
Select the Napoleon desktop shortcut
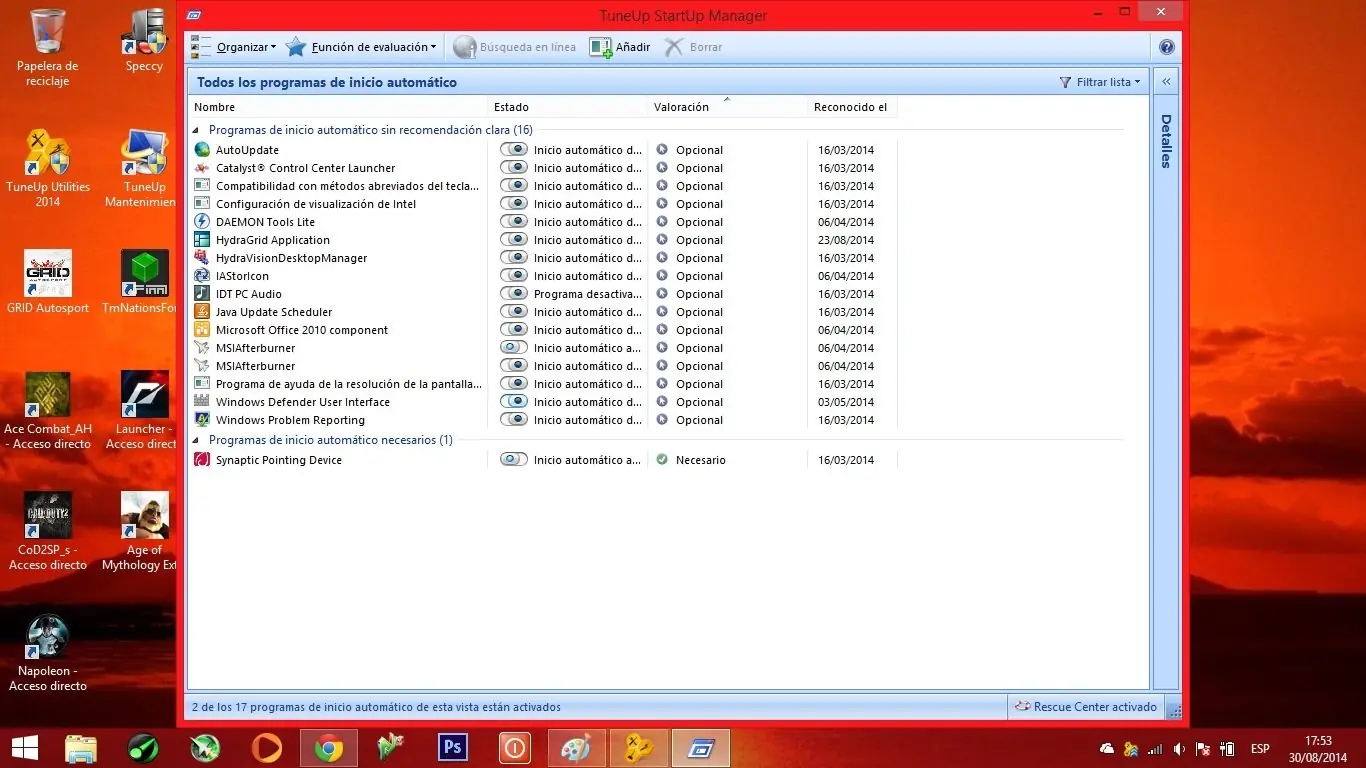(48, 654)
